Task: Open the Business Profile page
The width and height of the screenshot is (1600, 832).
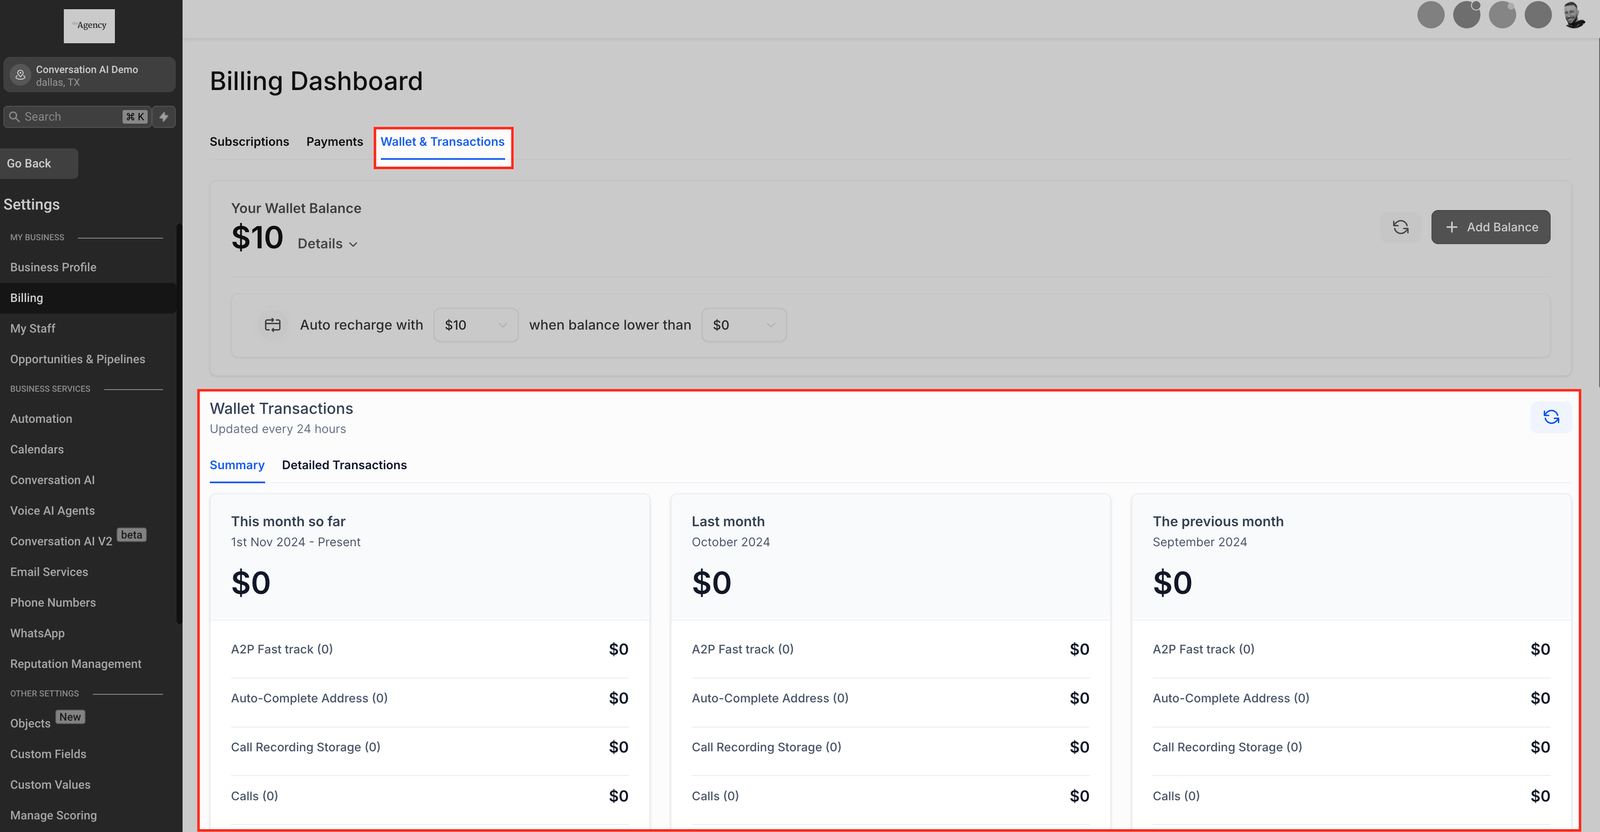Action: [x=53, y=268]
